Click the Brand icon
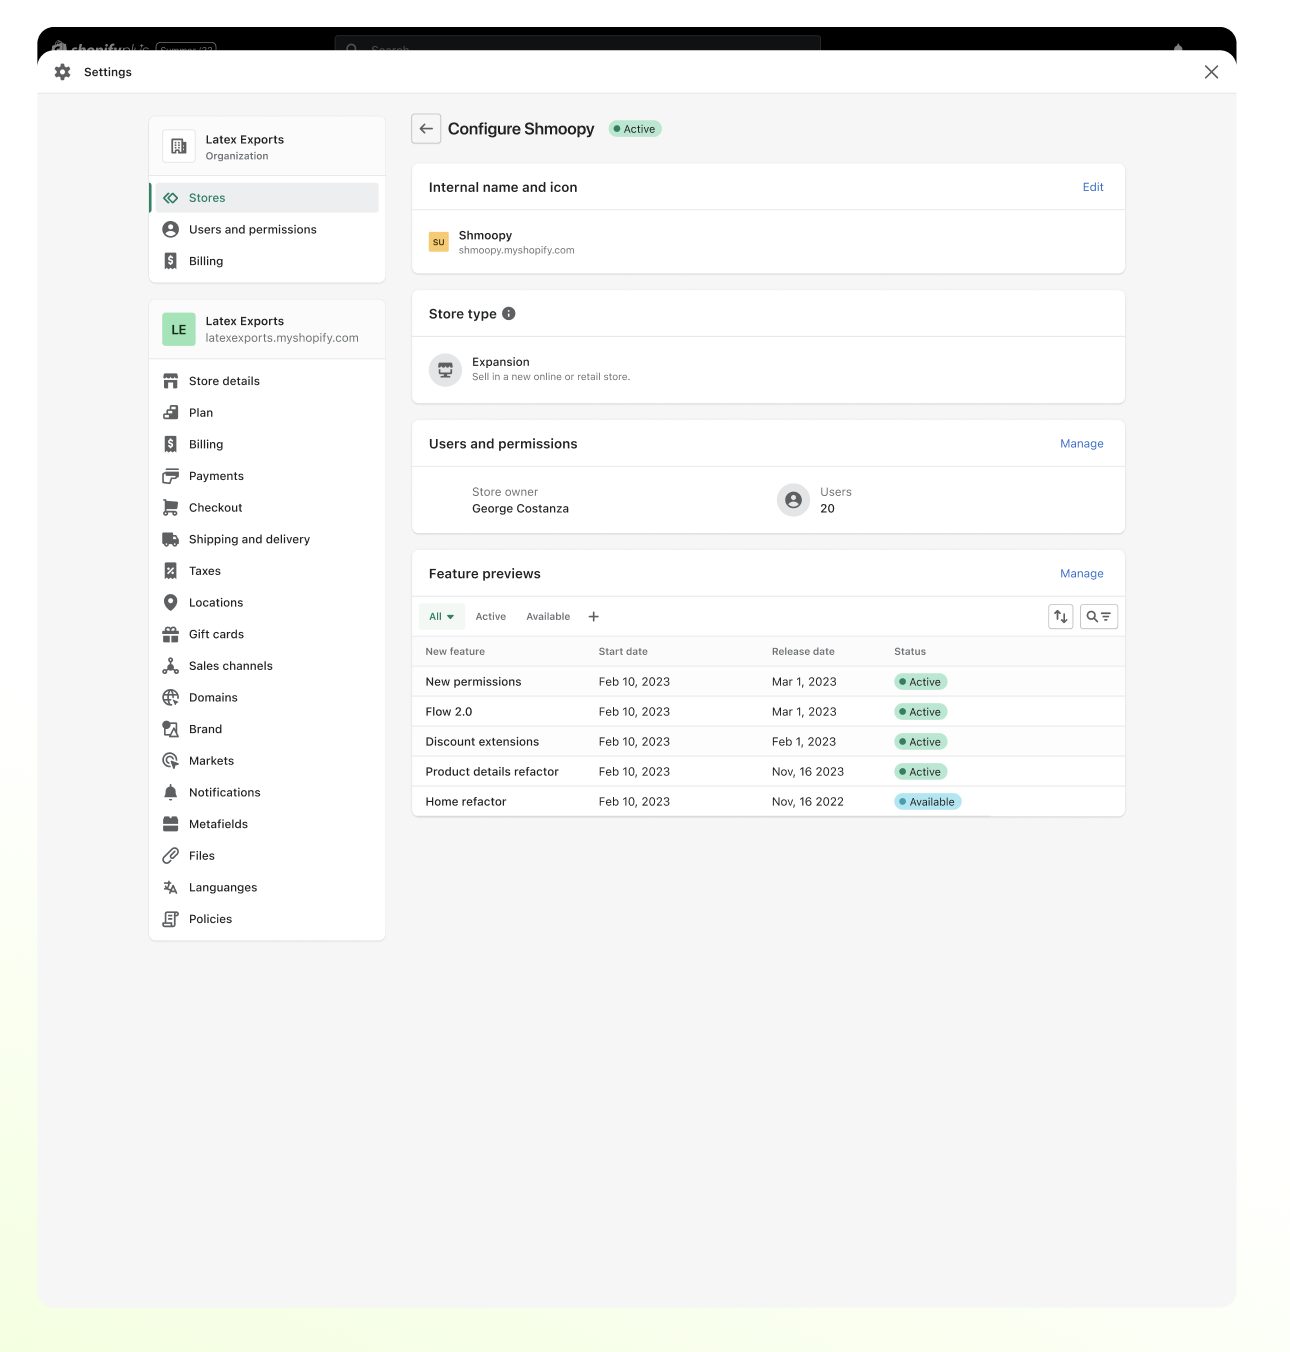Screen dimensions: 1290x1352 click(171, 729)
